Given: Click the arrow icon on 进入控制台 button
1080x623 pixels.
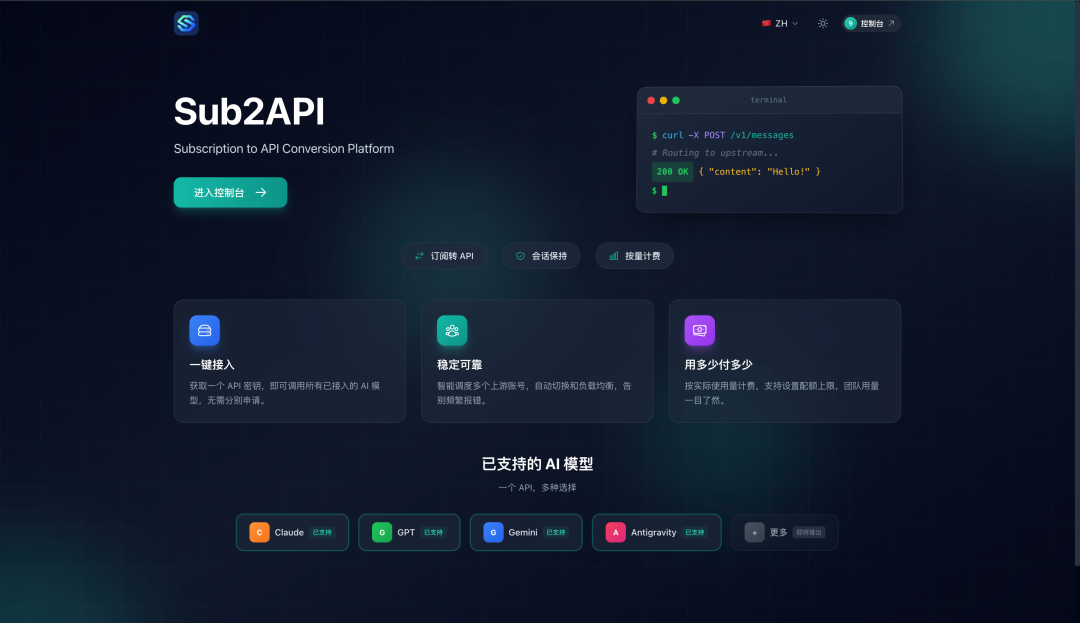Looking at the screenshot, I should click(261, 193).
